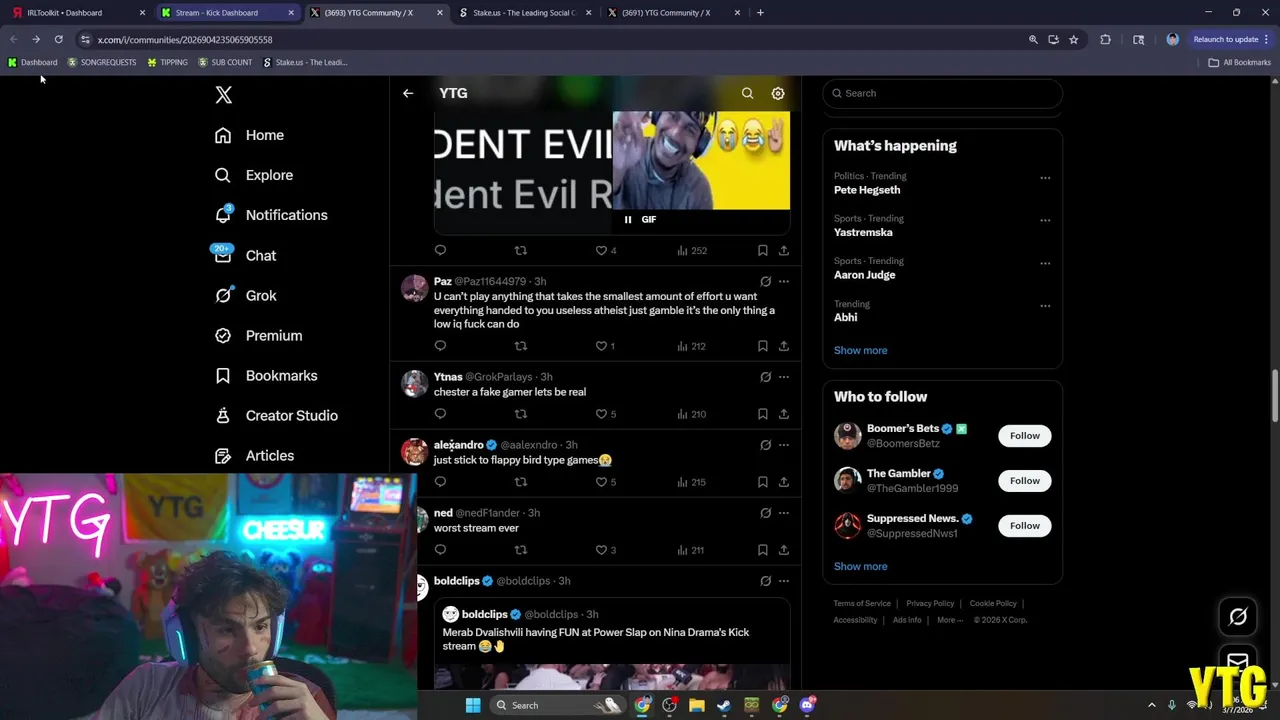The image size is (1280, 720).
Task: Share alexandro's post
Action: pyautogui.click(x=784, y=482)
